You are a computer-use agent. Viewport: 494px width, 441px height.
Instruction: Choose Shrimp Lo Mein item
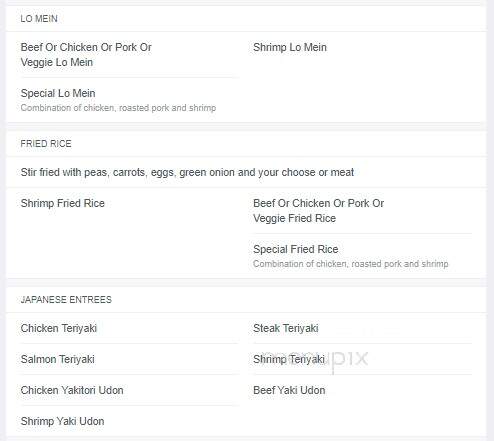[x=290, y=47]
